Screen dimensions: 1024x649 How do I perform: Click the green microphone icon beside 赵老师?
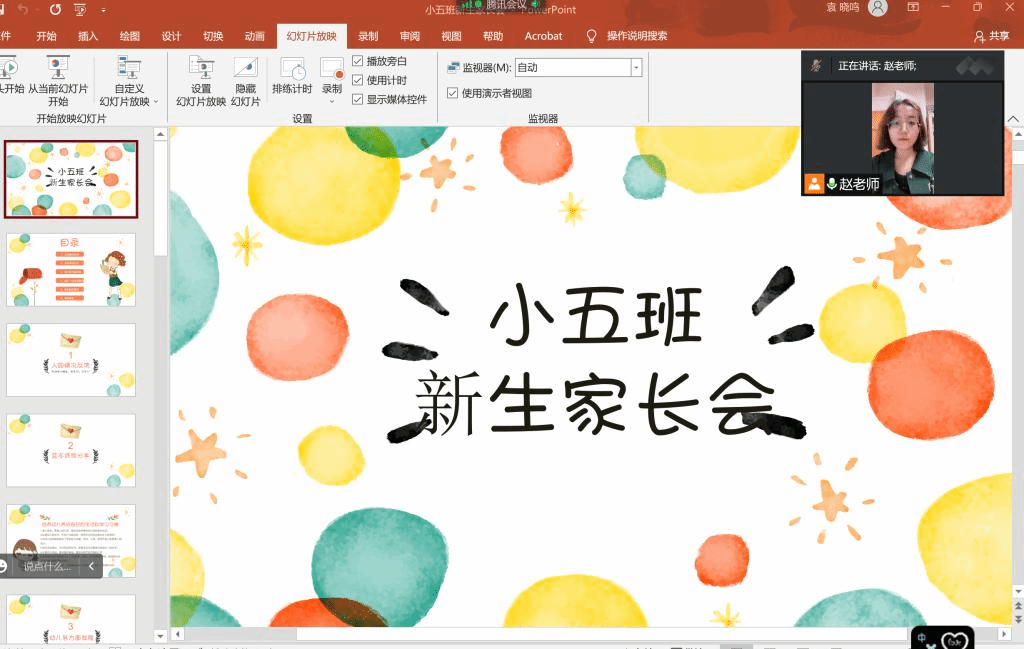[x=832, y=183]
